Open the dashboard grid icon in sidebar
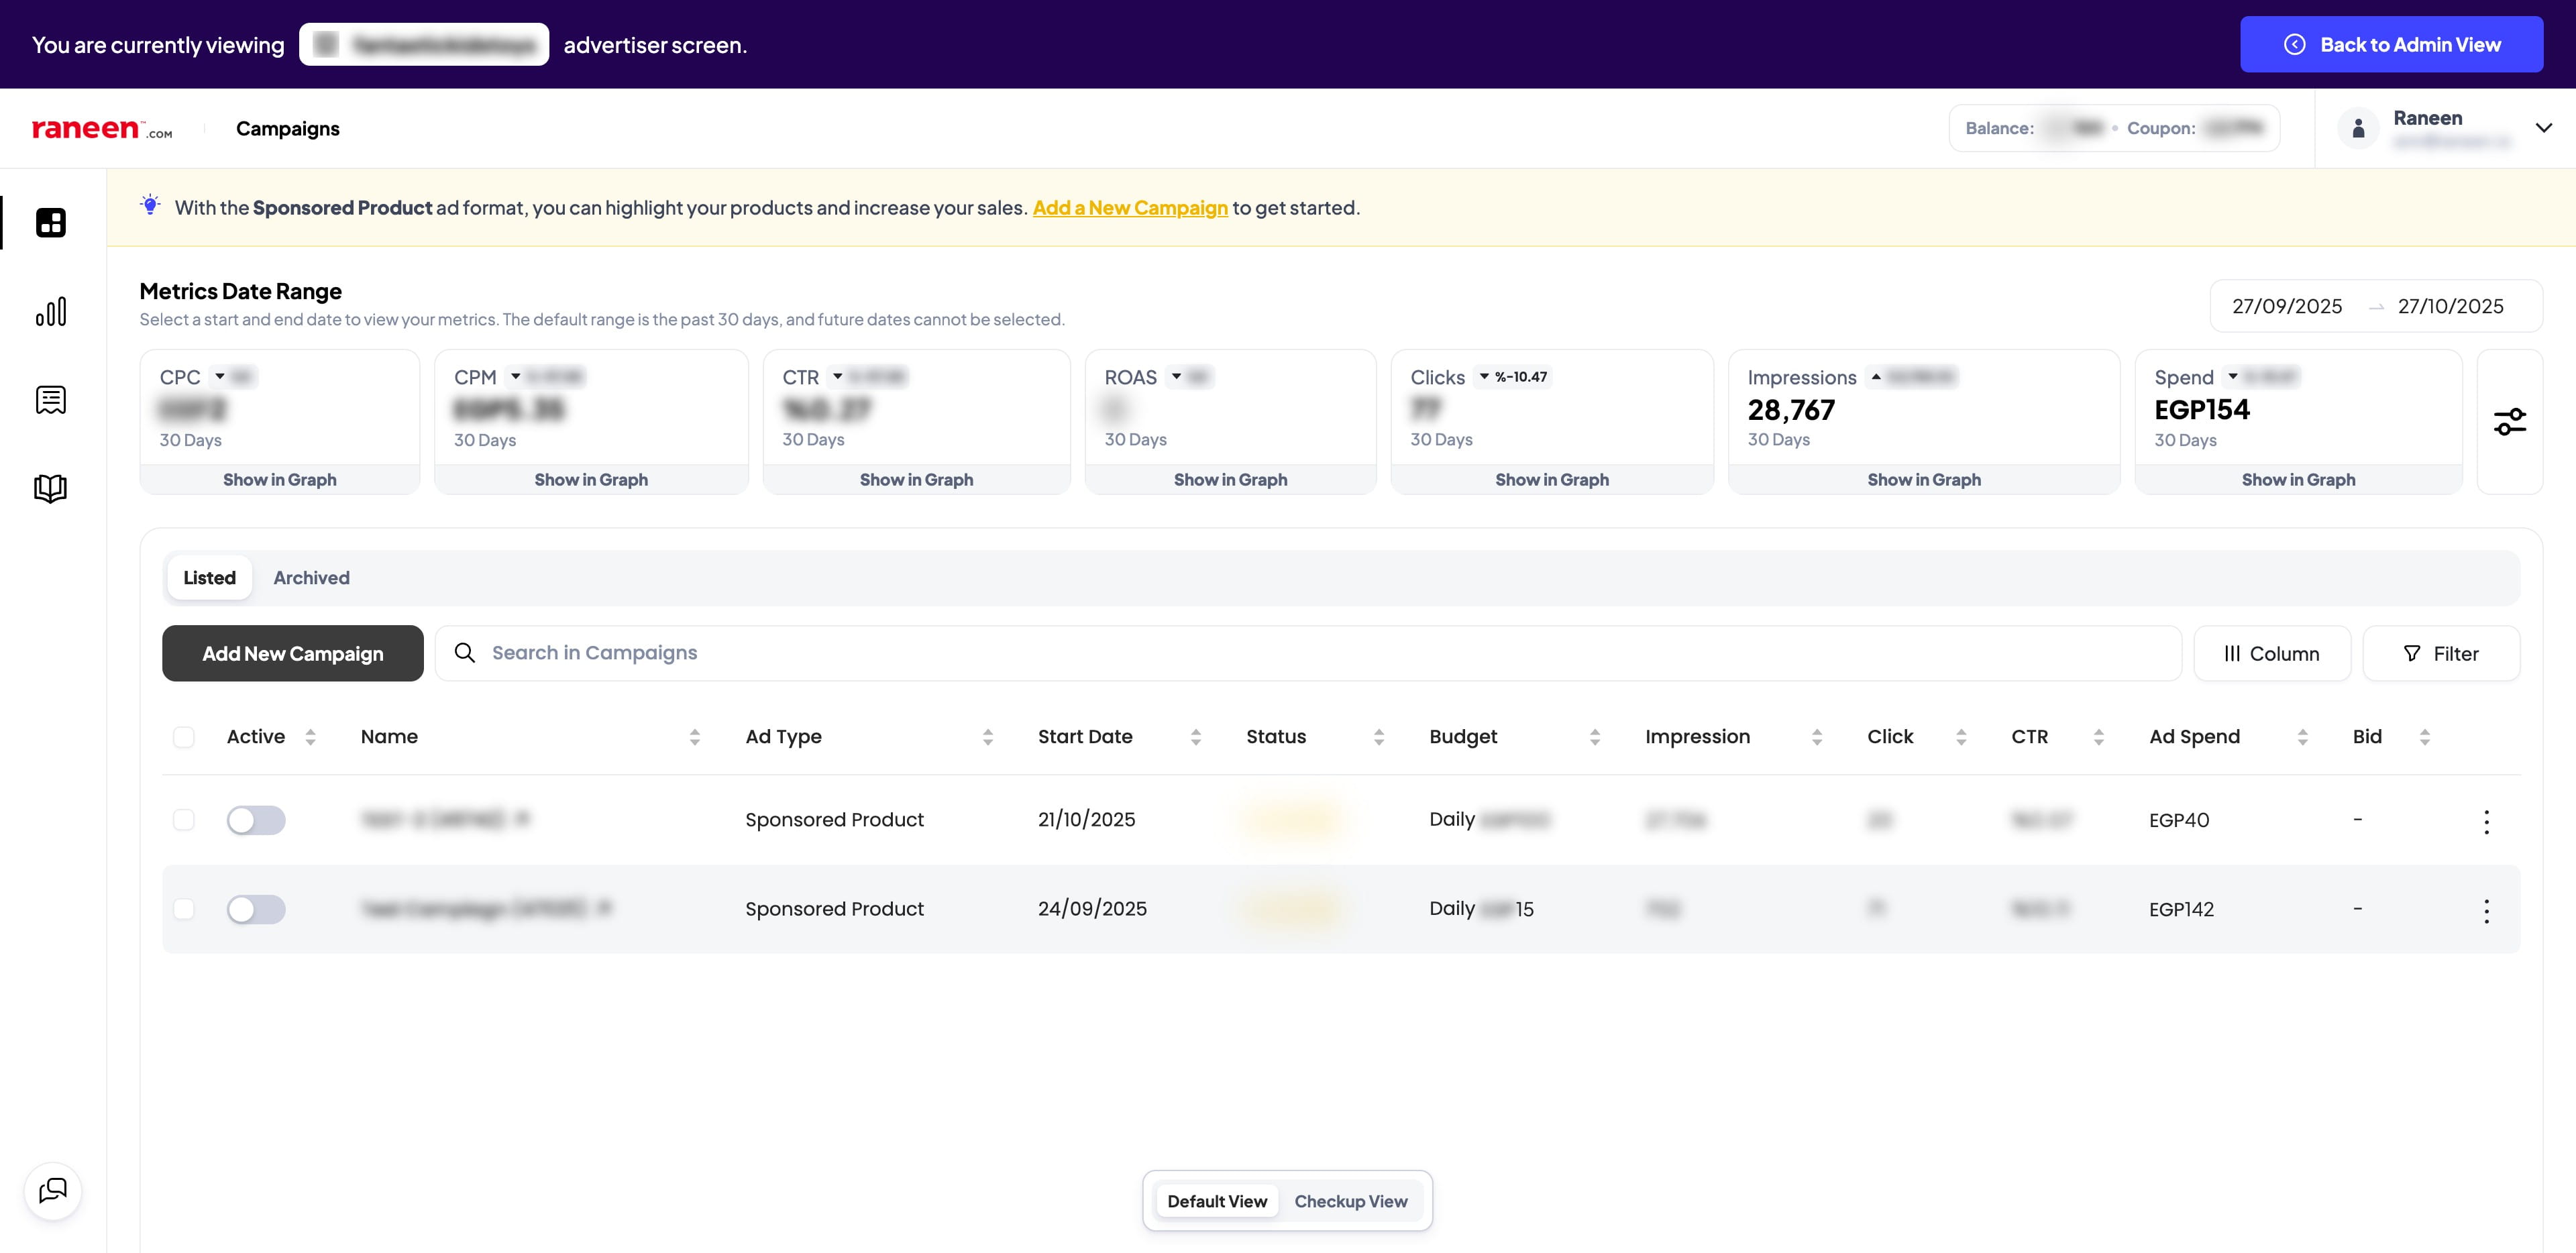The image size is (2576, 1253). point(51,222)
